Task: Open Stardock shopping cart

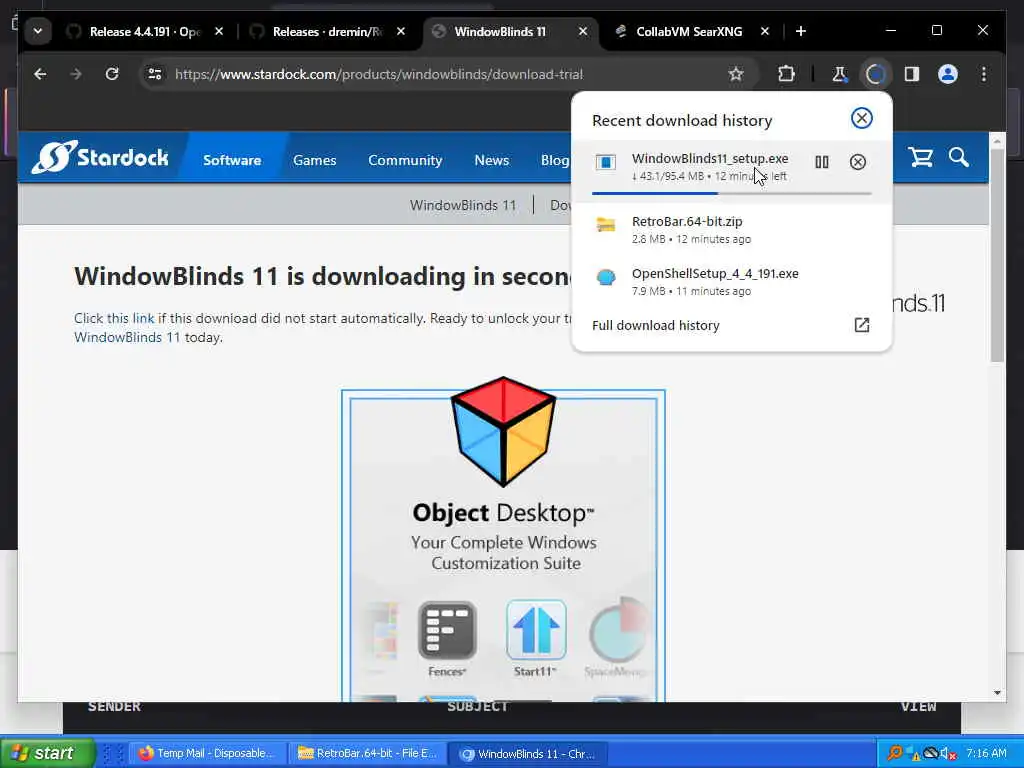Action: [921, 157]
